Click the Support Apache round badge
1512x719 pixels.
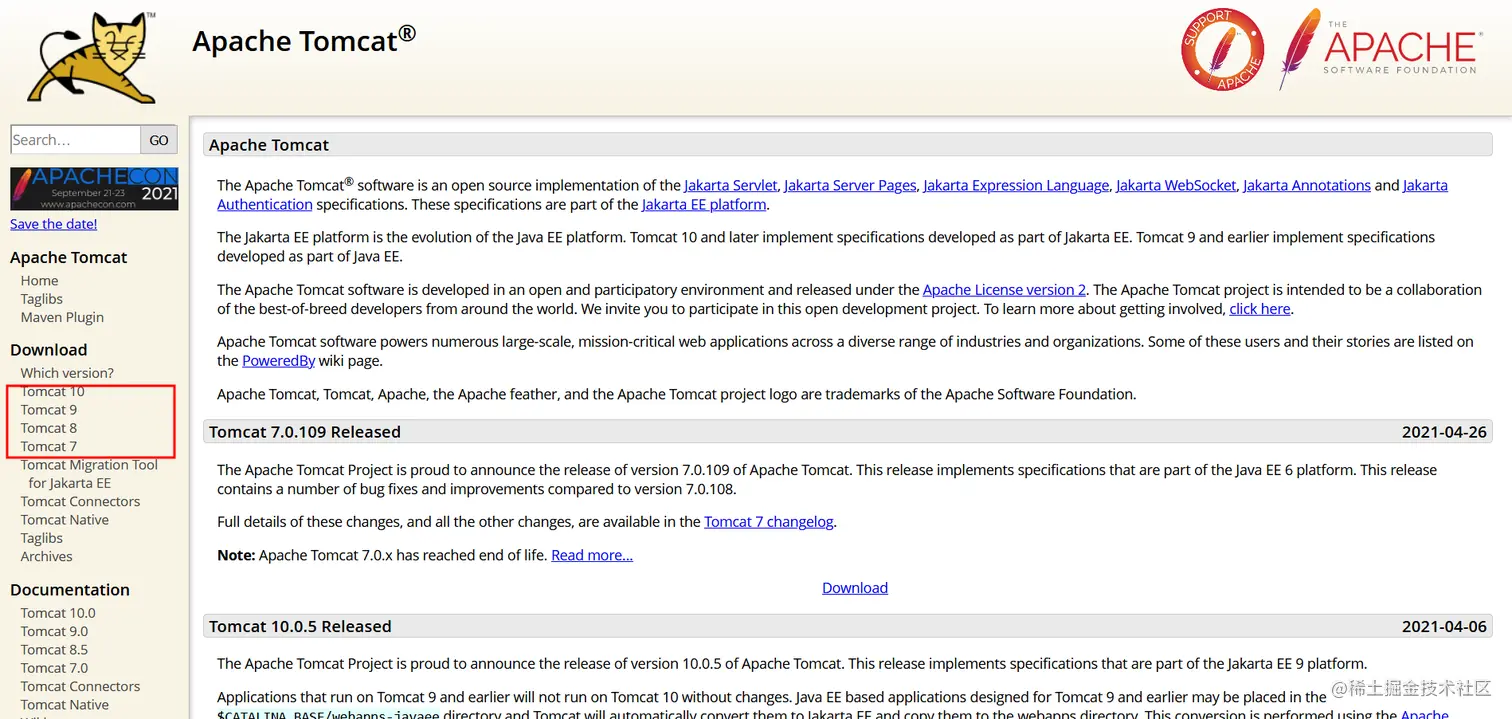pyautogui.click(x=1222, y=50)
